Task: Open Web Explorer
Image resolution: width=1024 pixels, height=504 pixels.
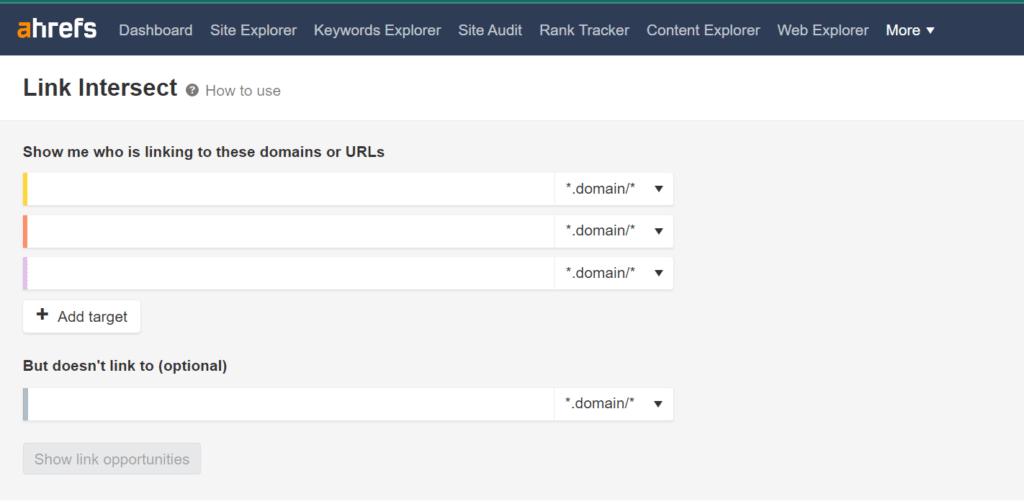Action: 823,30
